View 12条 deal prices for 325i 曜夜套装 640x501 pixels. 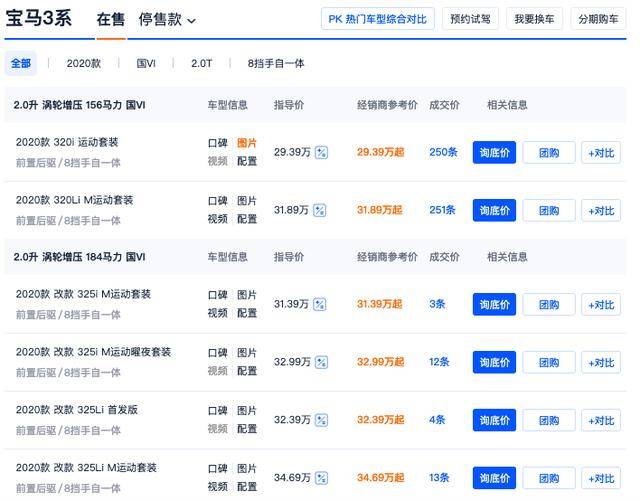439,362
